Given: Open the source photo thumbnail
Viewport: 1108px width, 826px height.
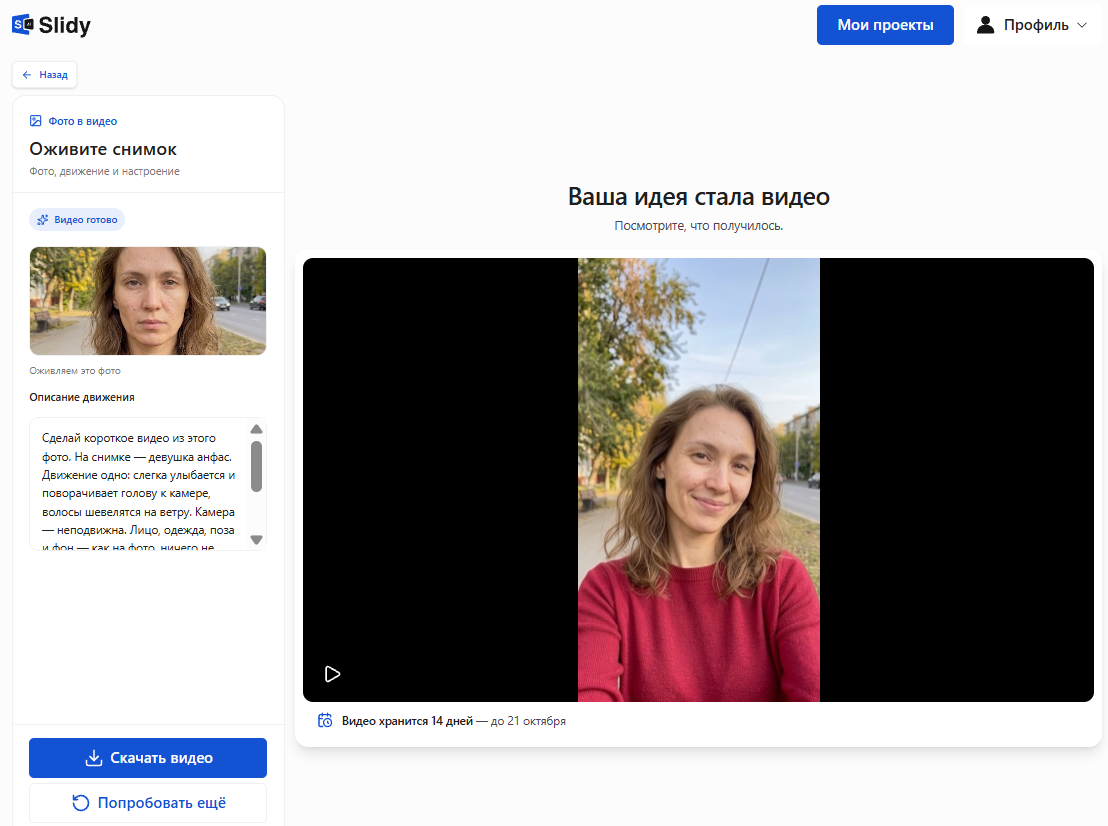Looking at the screenshot, I should click(x=148, y=301).
